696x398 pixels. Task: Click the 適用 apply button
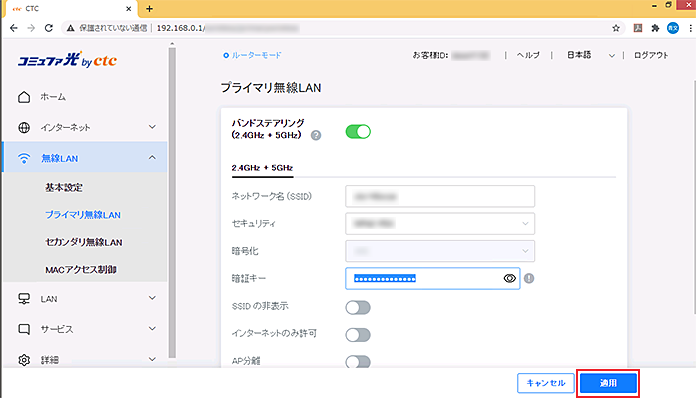(x=608, y=383)
